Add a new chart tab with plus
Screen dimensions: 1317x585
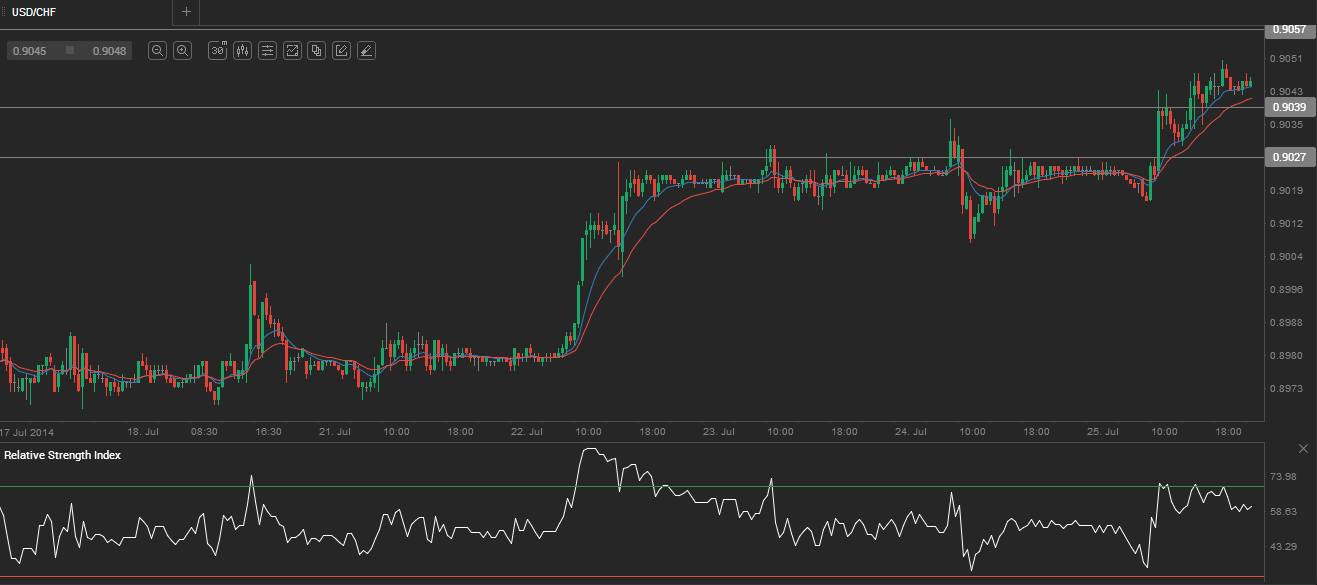pyautogui.click(x=186, y=12)
